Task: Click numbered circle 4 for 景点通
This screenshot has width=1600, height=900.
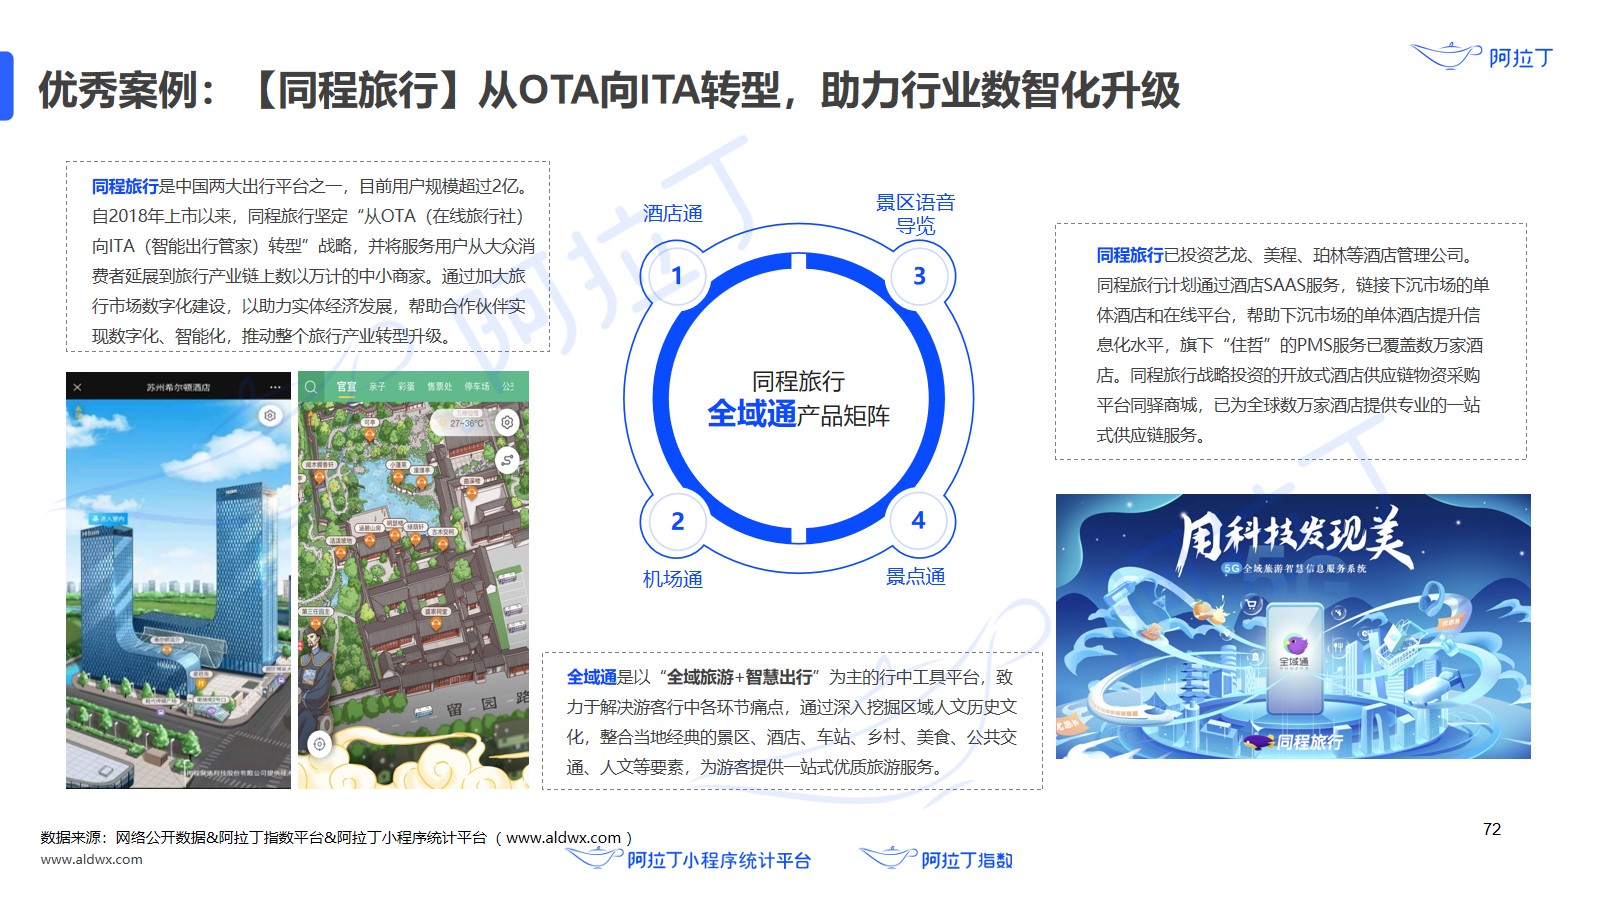Action: point(918,520)
